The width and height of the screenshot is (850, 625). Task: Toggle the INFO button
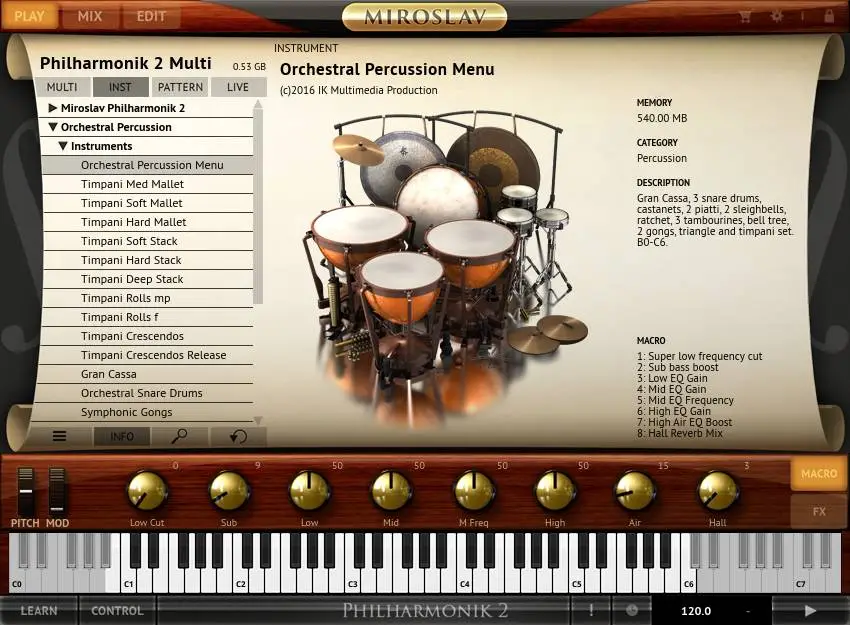[121, 436]
